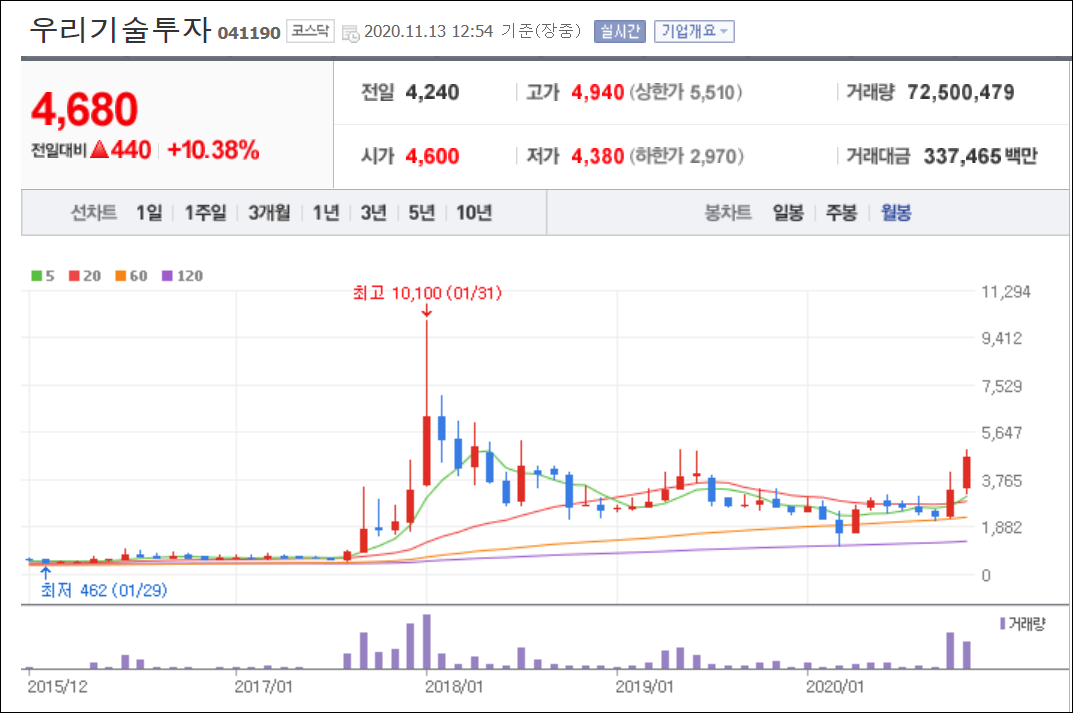Click the red down arrow marking the high
The image size is (1073, 713).
tap(427, 311)
